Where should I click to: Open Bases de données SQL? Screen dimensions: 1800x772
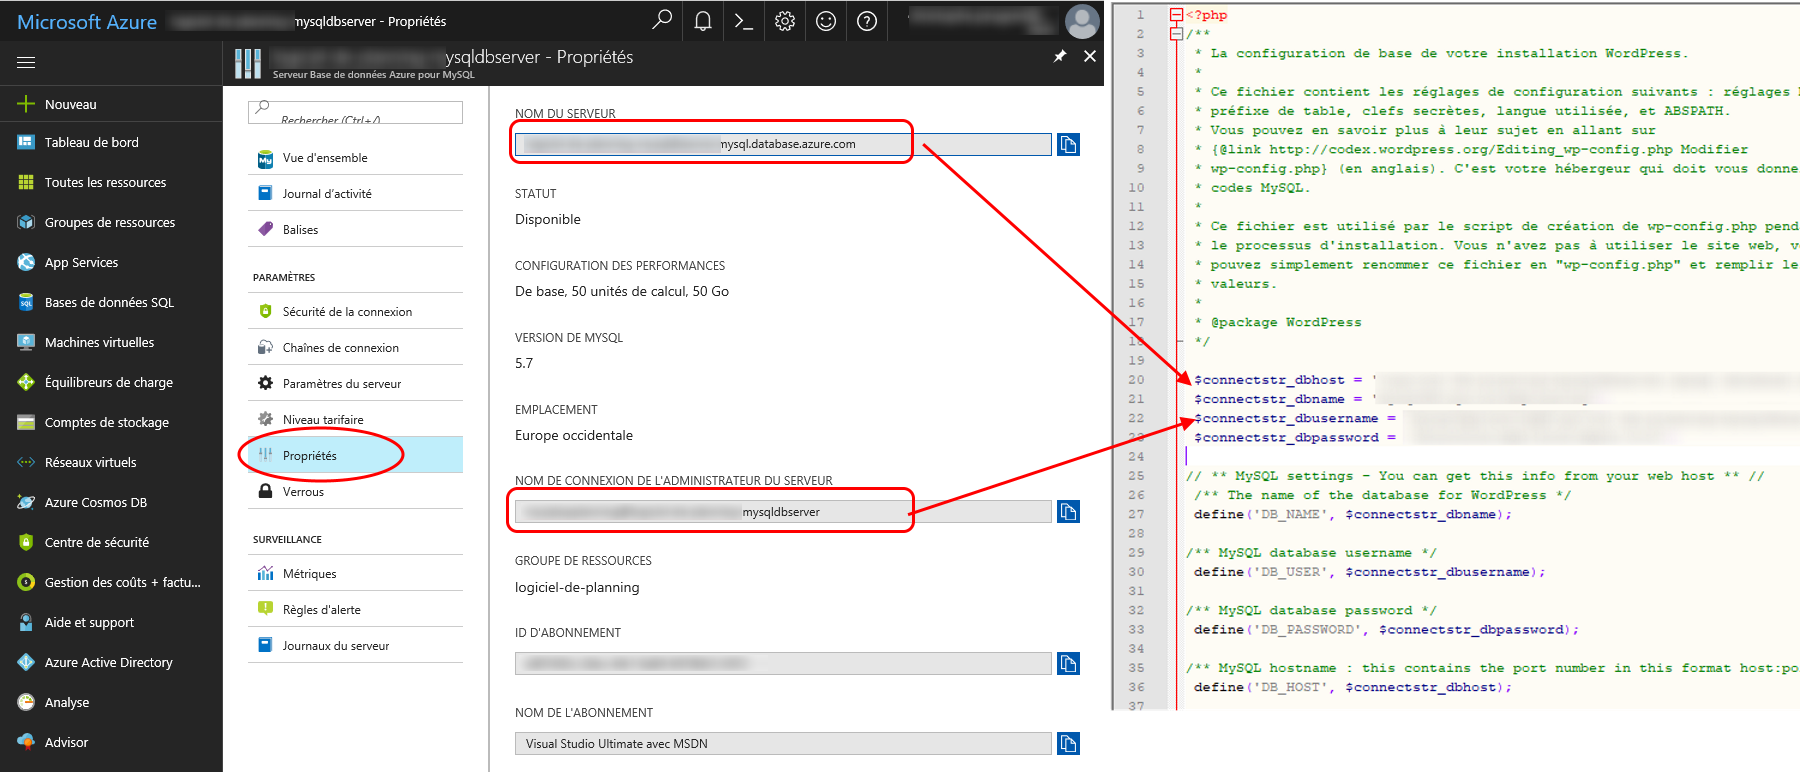111,302
